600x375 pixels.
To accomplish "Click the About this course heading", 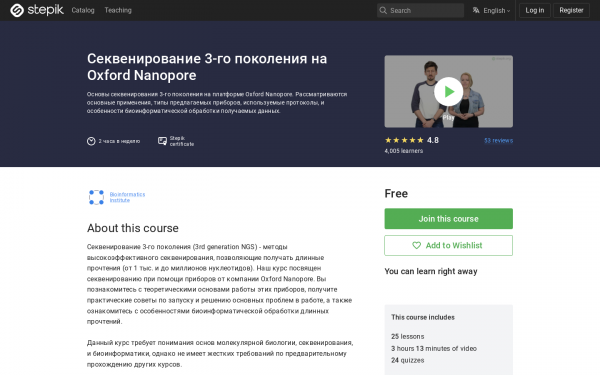I will pyautogui.click(x=133, y=228).
